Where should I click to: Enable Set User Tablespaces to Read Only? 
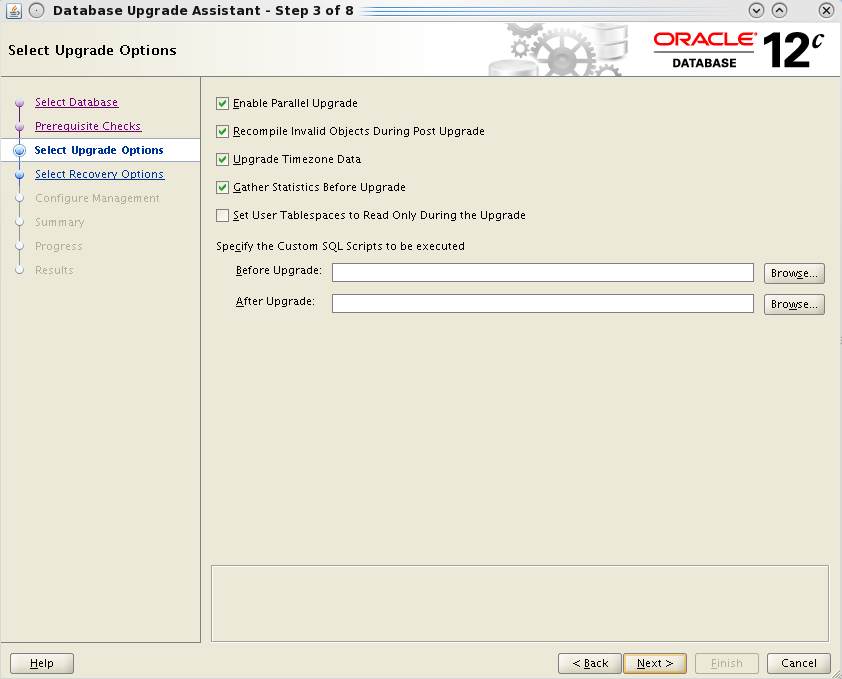[x=222, y=215]
